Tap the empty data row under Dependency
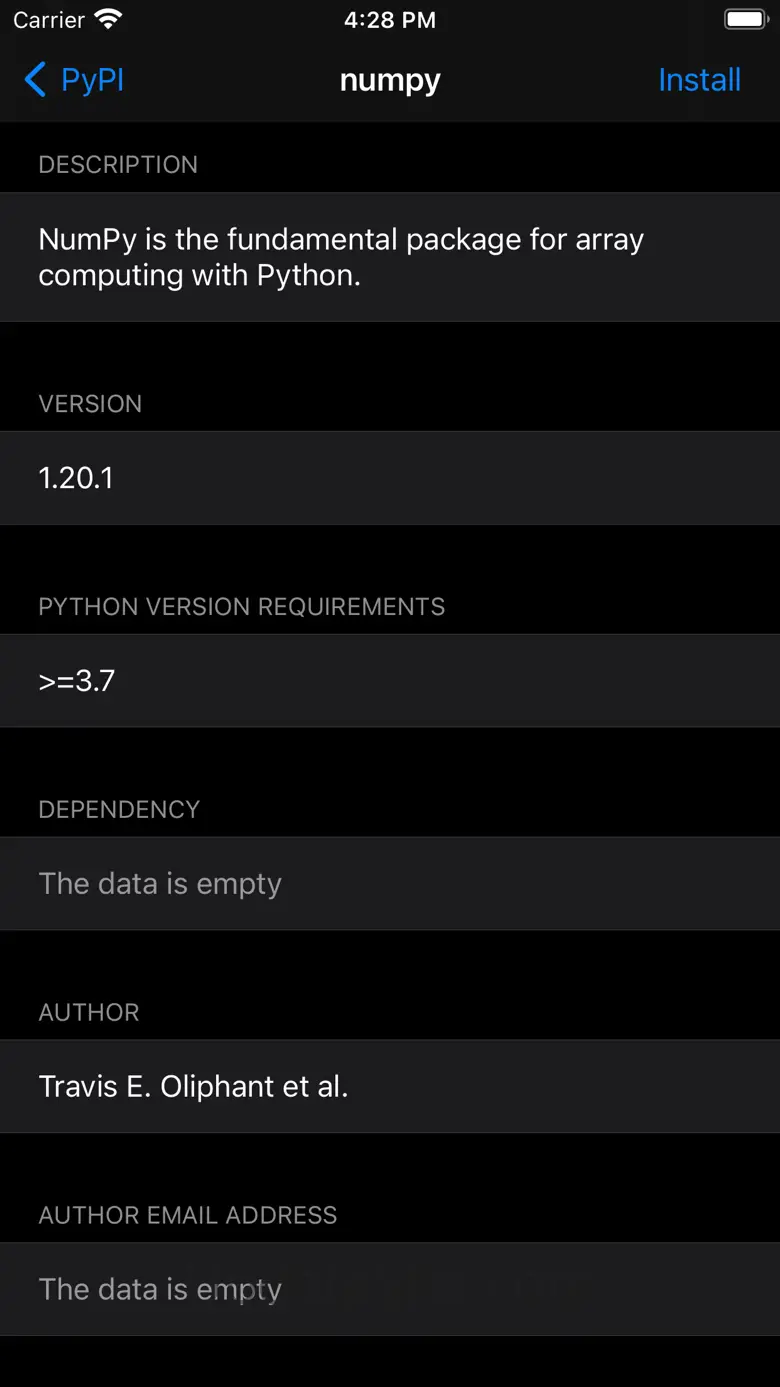Viewport: 780px width, 1387px height. (390, 884)
